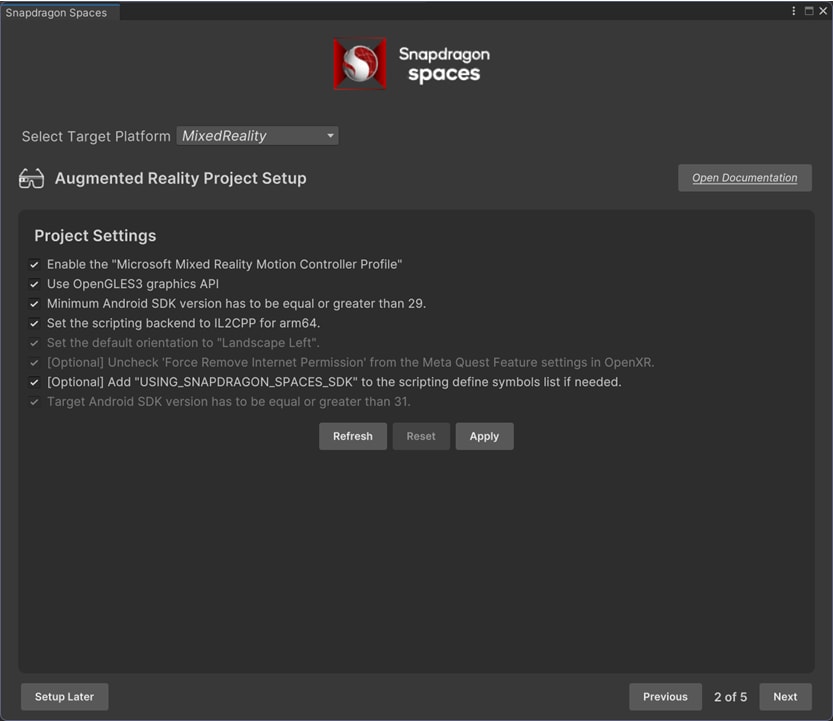Toggle Minimum Android SDK version 29 checkbox
The height and width of the screenshot is (721, 833).
tap(35, 303)
